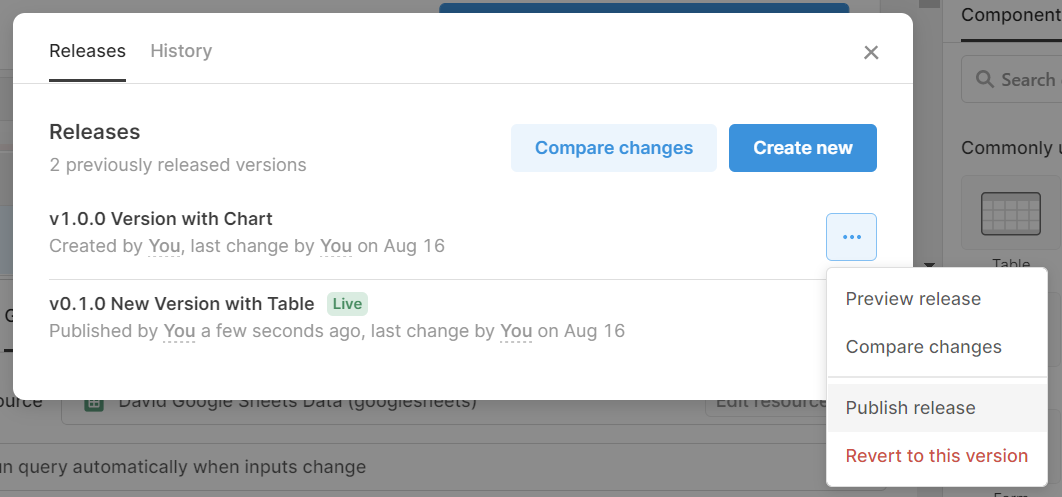Click "You" after "Created by"

coord(164,246)
